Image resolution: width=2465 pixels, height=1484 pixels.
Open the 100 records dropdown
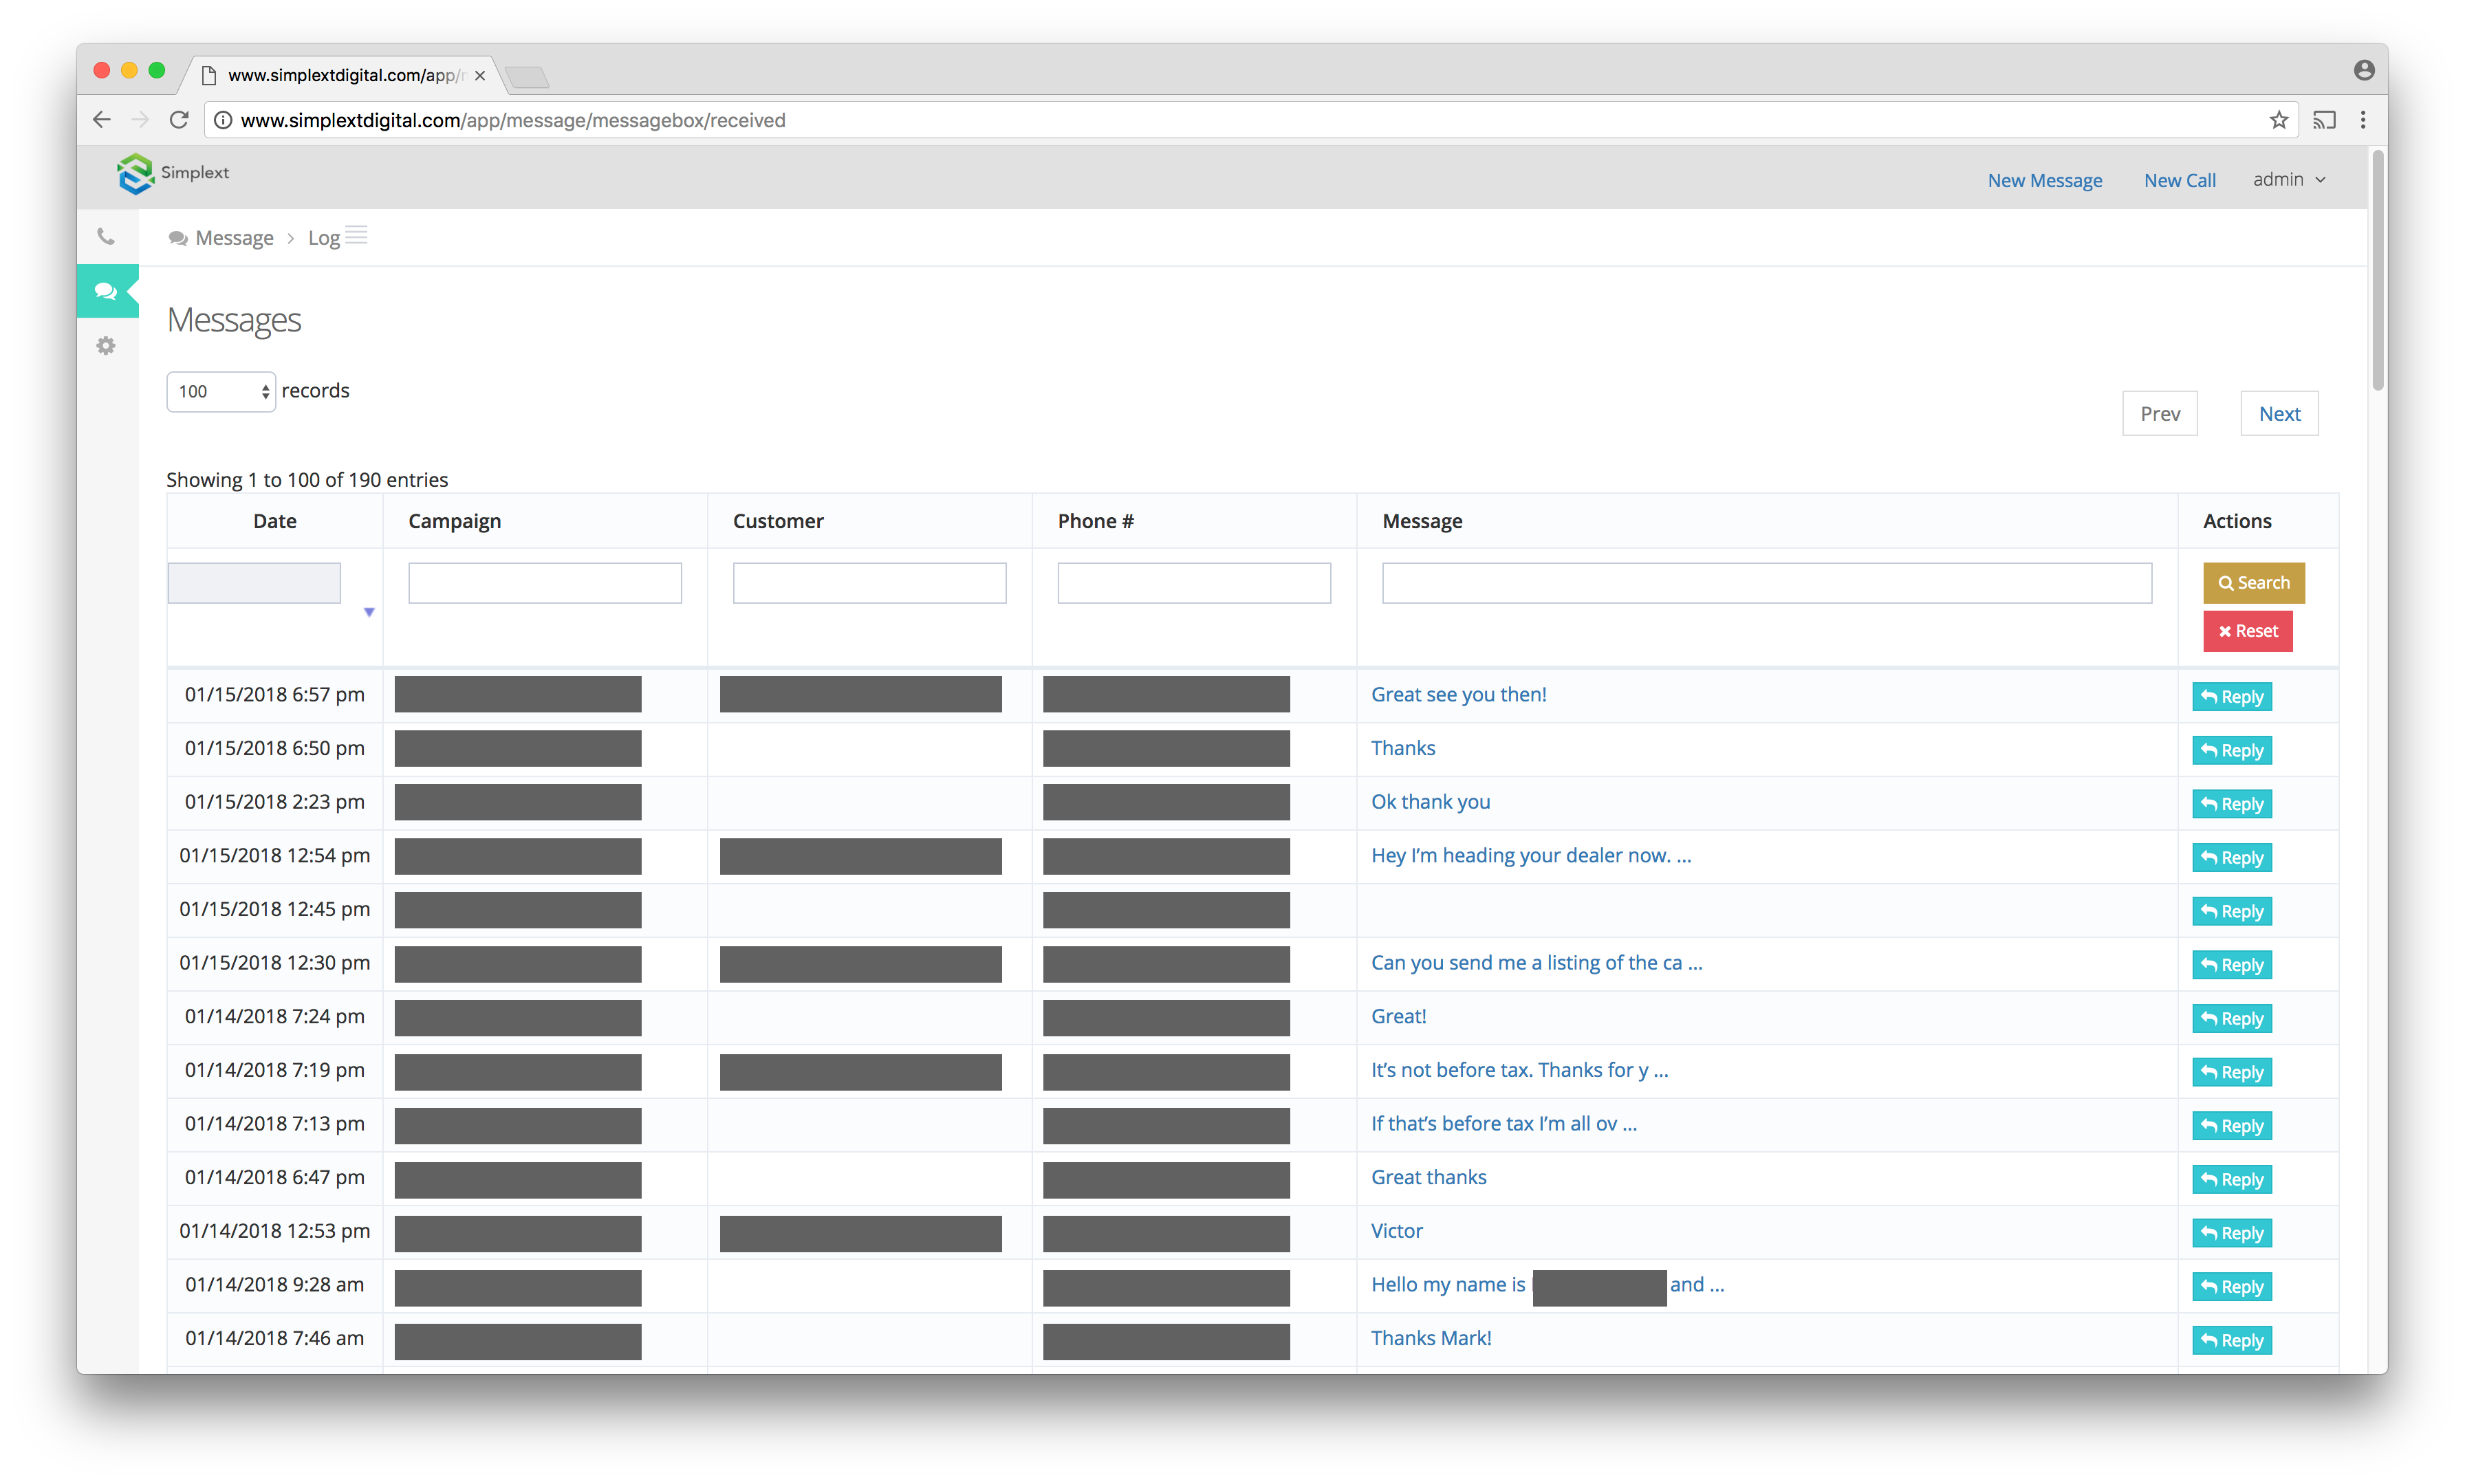tap(221, 392)
